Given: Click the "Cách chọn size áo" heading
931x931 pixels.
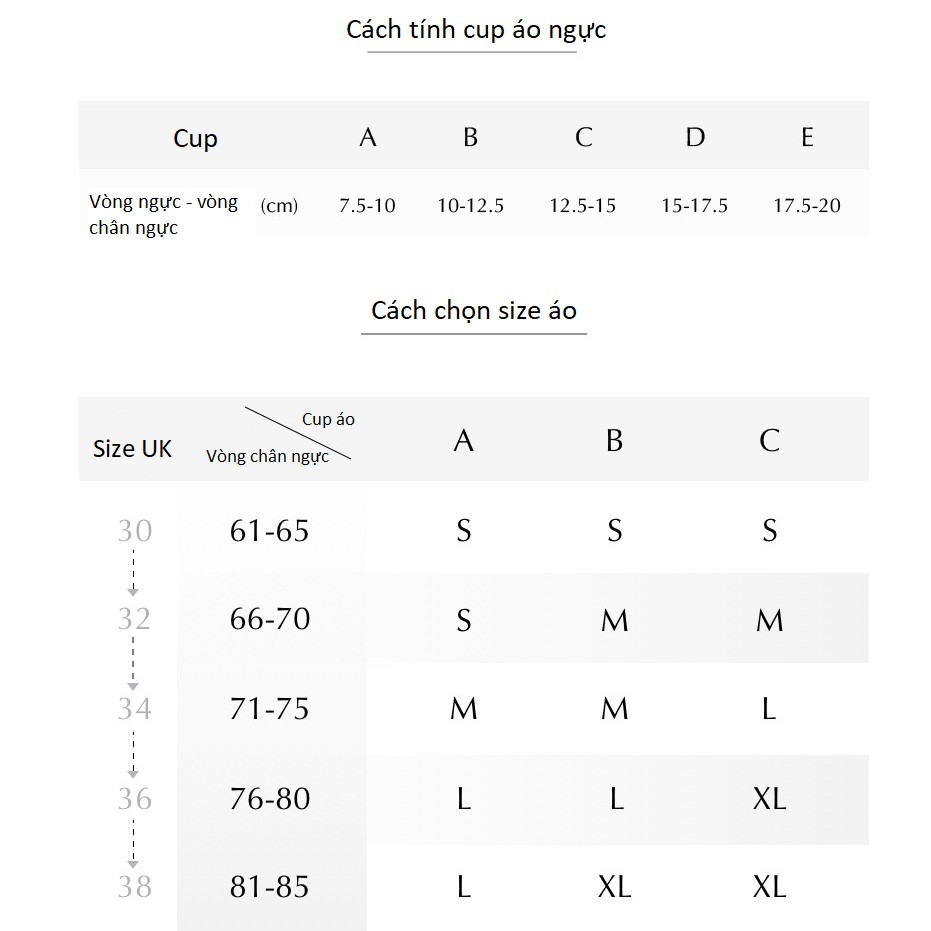Looking at the screenshot, I should click(474, 310).
